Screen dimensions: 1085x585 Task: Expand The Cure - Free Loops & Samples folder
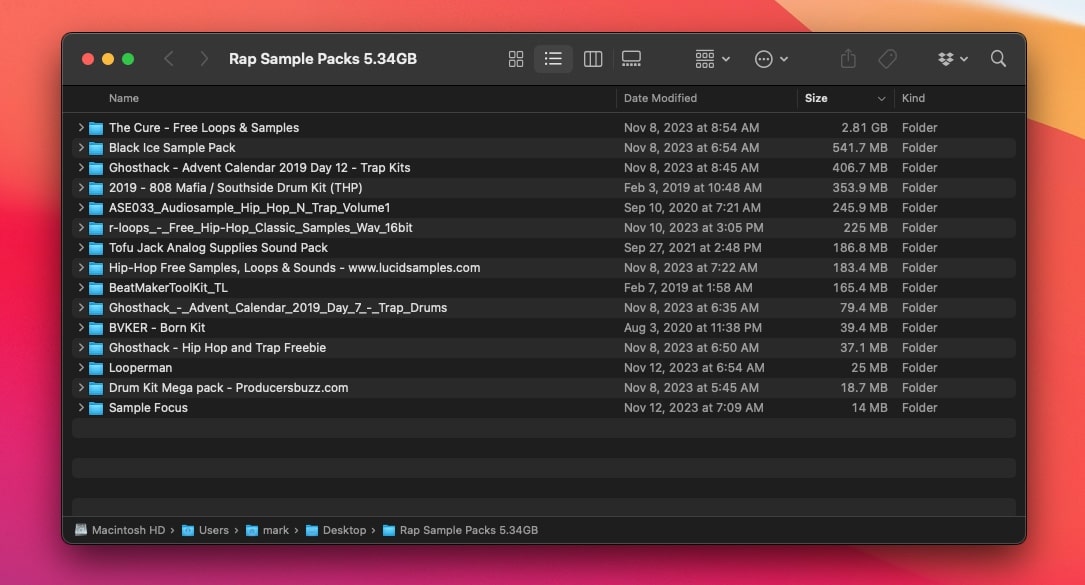pos(81,128)
